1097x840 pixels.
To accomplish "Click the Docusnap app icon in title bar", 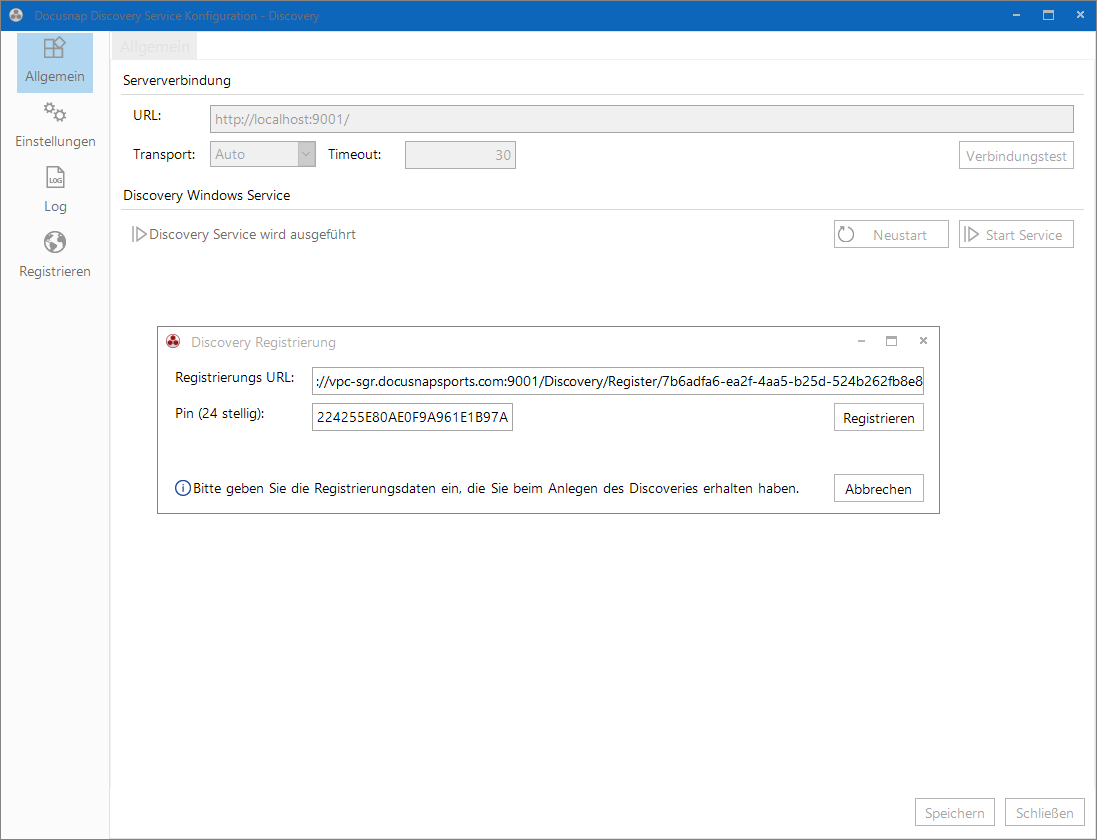I will [x=16, y=15].
